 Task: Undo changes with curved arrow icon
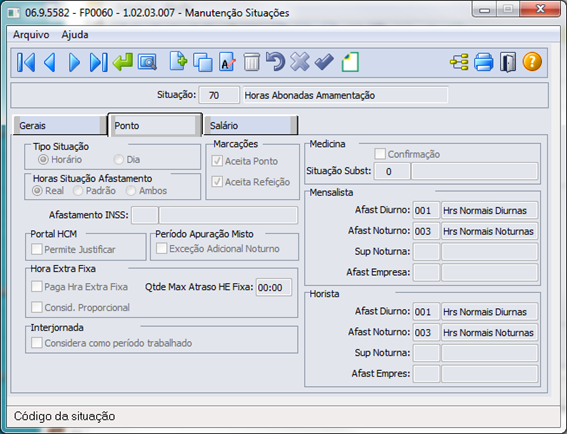tap(276, 61)
